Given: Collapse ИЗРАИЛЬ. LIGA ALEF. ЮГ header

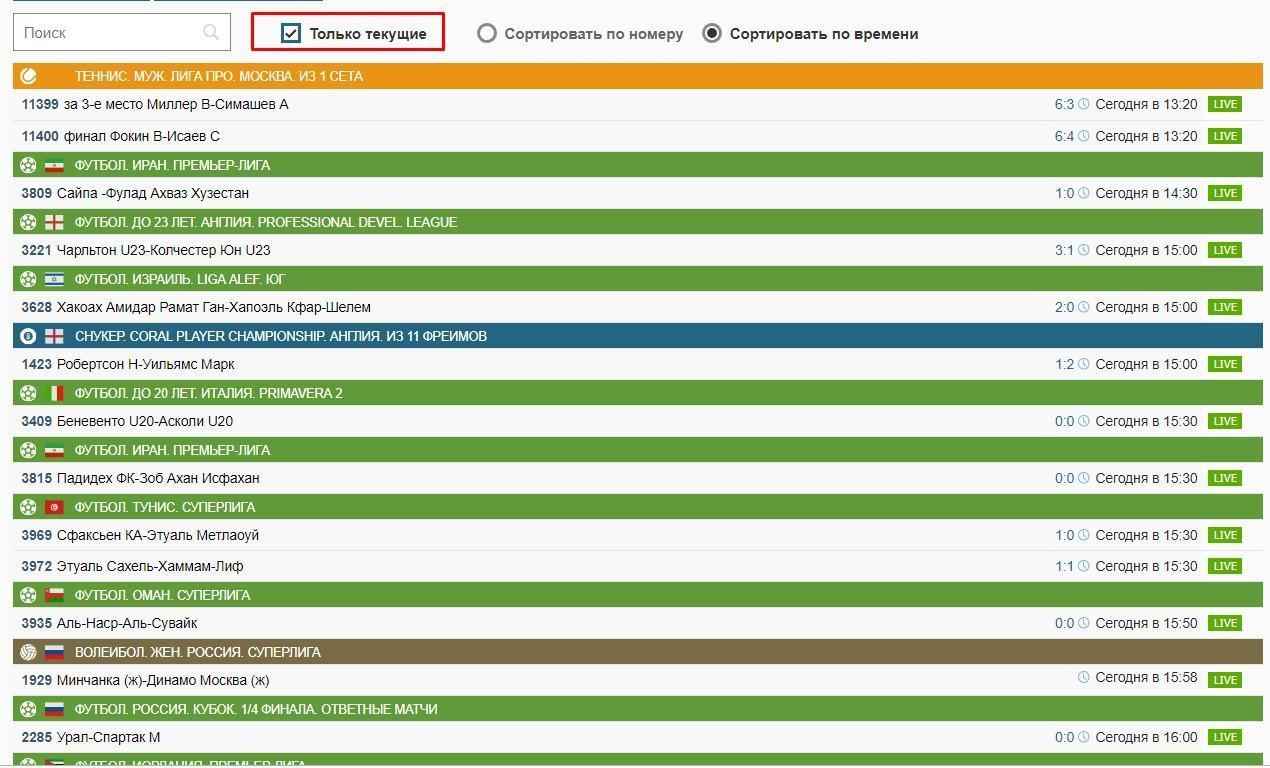Looking at the screenshot, I should [x=638, y=279].
